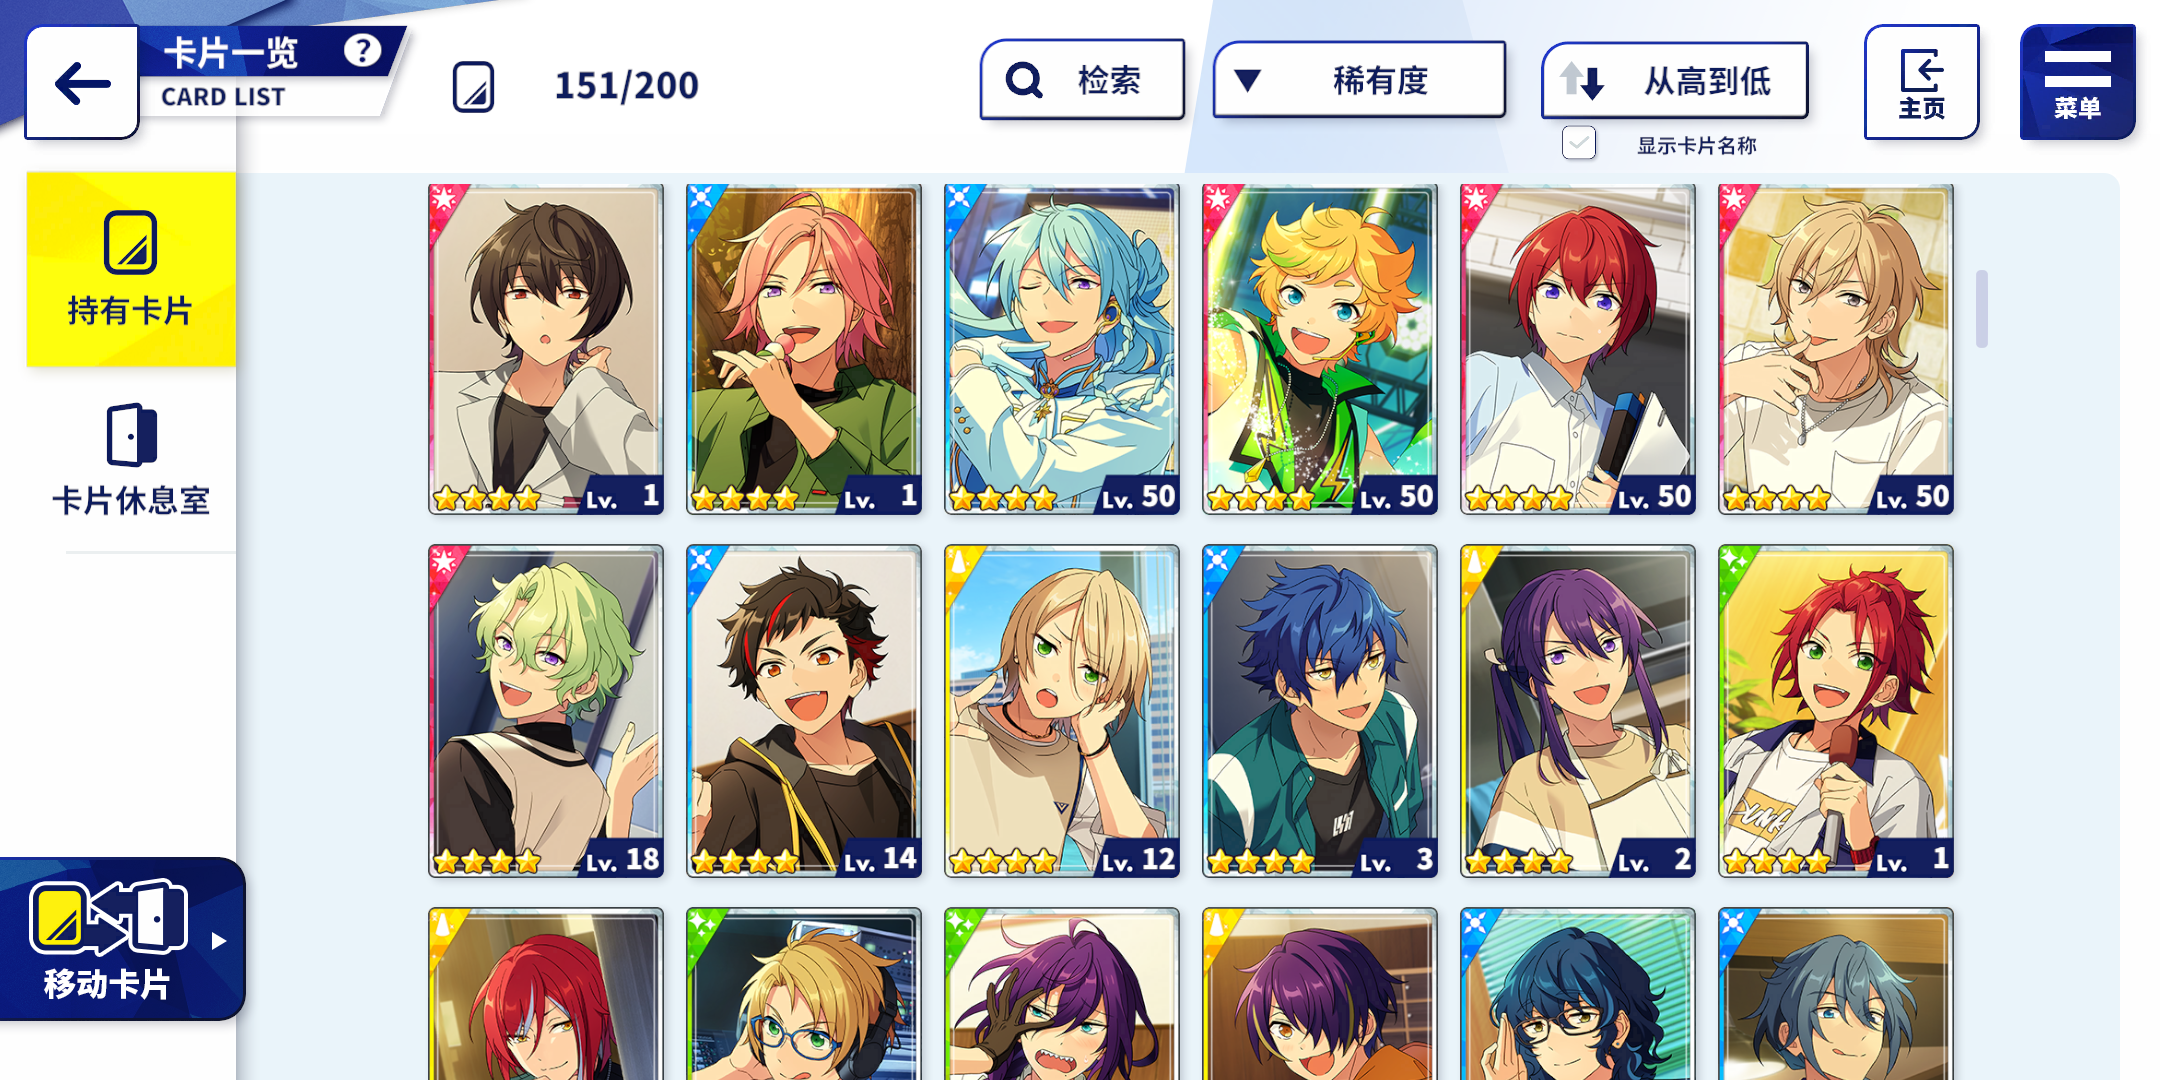This screenshot has height=1080, width=2160.
Task: Open the orange-haired Lv. 50 card
Action: tap(1320, 349)
